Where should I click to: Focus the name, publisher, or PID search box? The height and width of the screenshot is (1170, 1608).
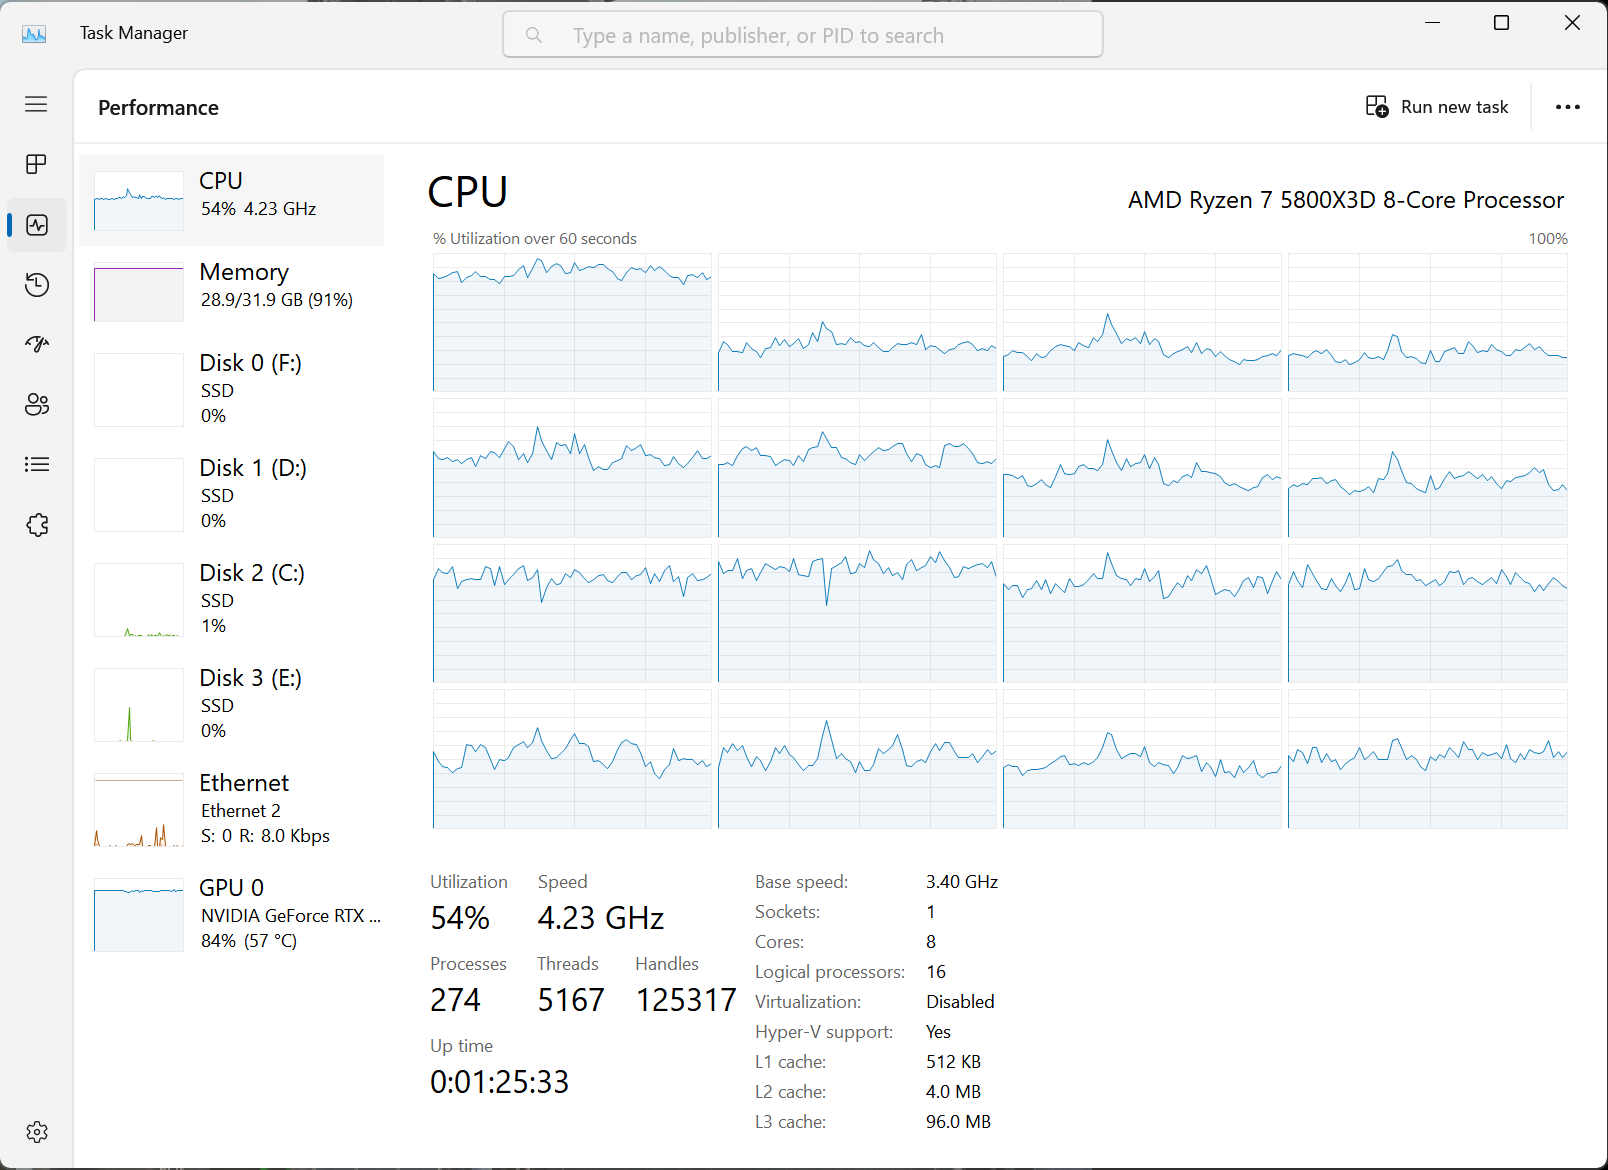[x=803, y=35]
